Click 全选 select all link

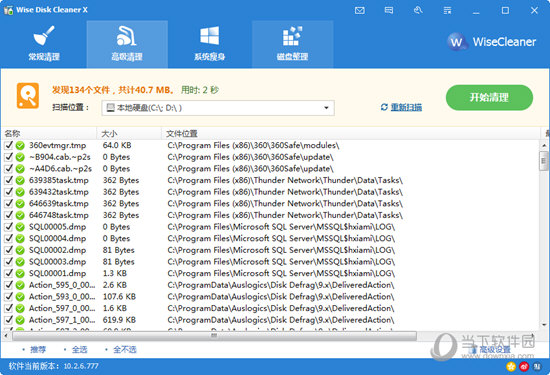pyautogui.click(x=79, y=349)
